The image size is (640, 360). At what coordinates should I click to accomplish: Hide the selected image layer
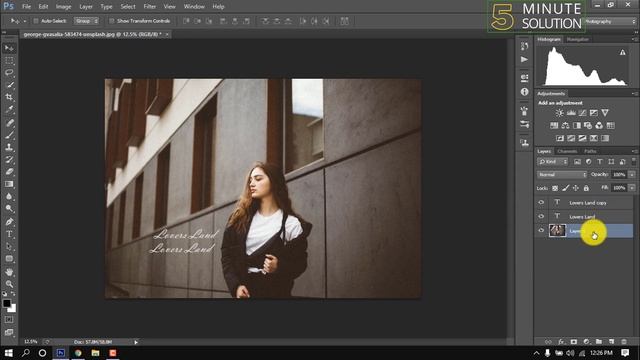pyautogui.click(x=541, y=231)
